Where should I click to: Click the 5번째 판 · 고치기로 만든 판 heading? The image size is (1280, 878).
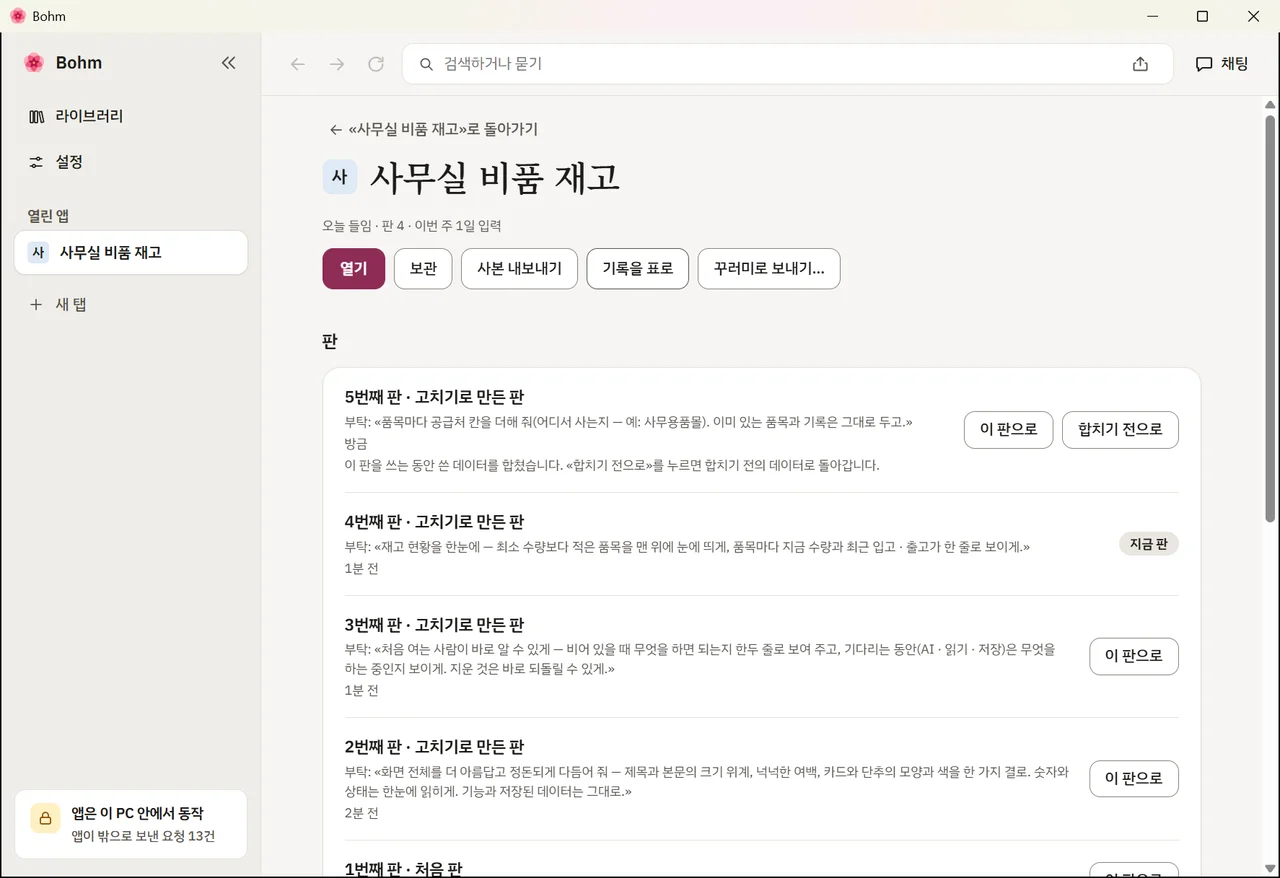click(x=434, y=397)
